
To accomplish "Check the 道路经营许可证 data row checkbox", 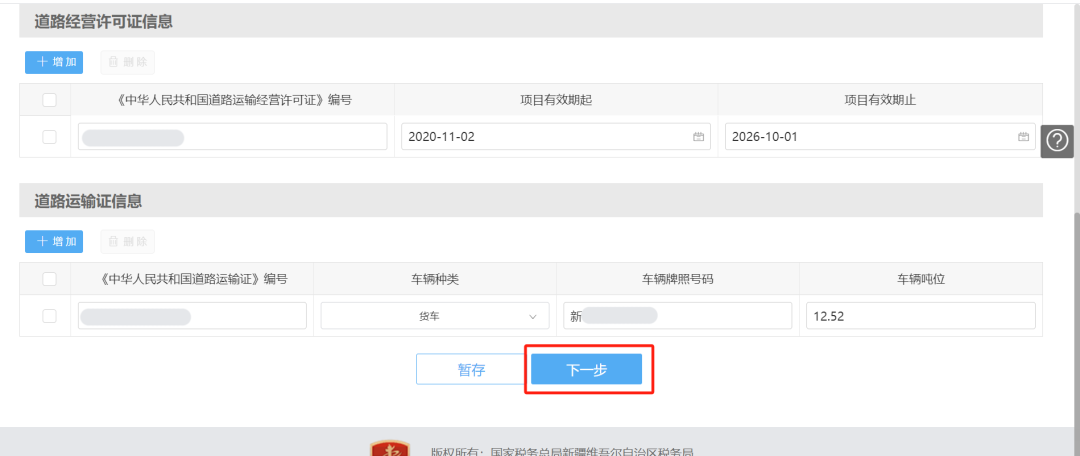I will click(x=49, y=137).
